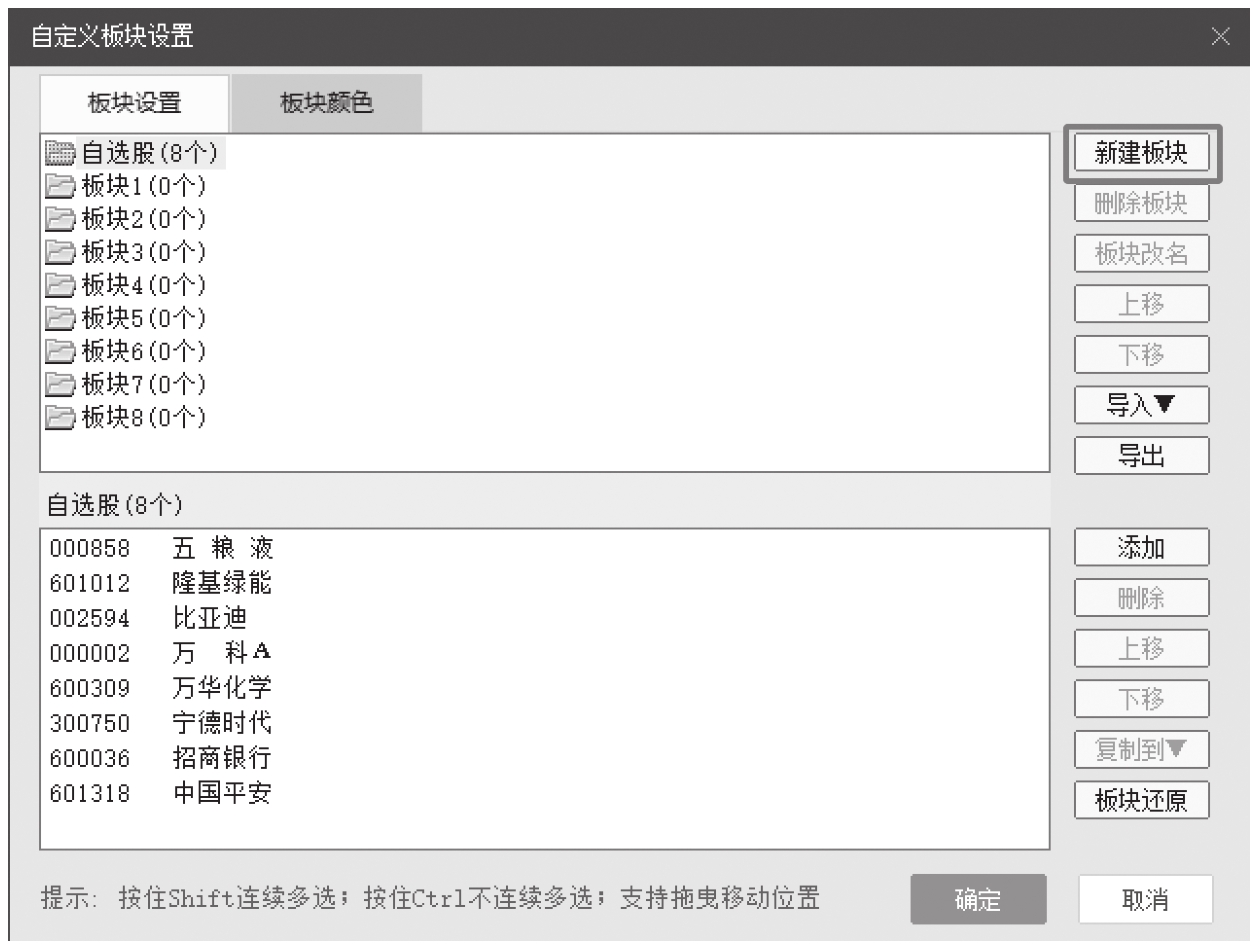Switch to the 板块设置 tab
This screenshot has height=944, width=1253.
[x=134, y=103]
